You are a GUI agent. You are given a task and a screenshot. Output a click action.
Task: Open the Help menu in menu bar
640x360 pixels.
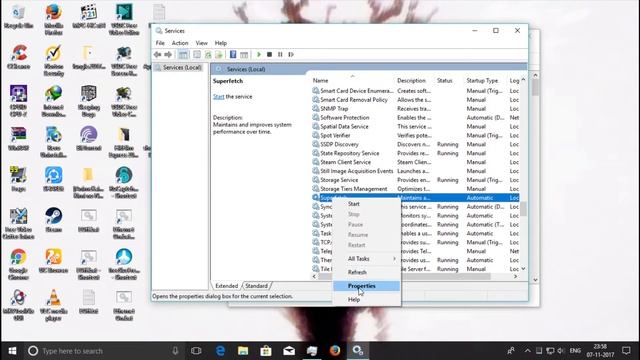click(x=221, y=43)
